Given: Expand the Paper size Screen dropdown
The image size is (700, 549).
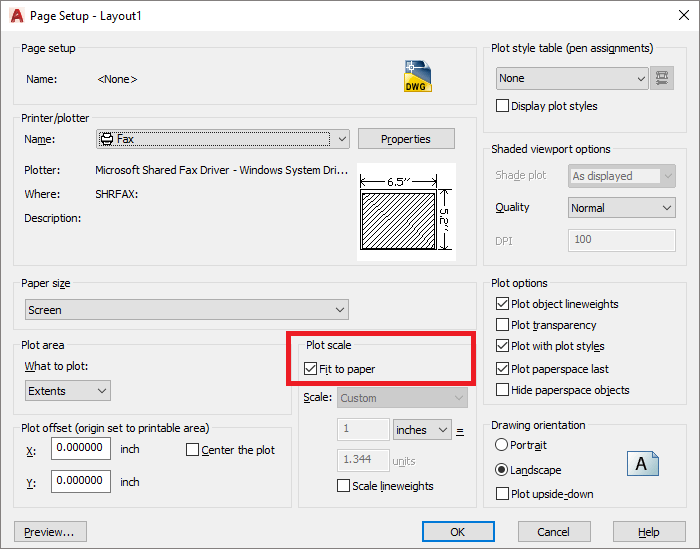Looking at the screenshot, I should (187, 310).
